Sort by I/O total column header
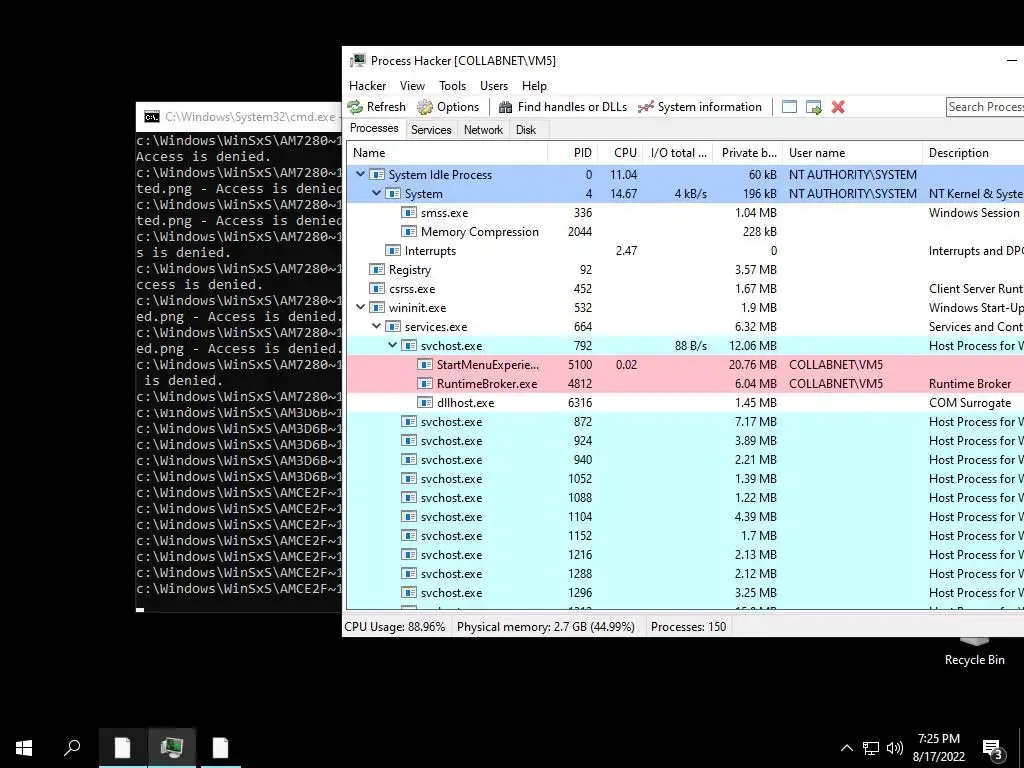Image resolution: width=1024 pixels, height=768 pixels. pyautogui.click(x=678, y=153)
